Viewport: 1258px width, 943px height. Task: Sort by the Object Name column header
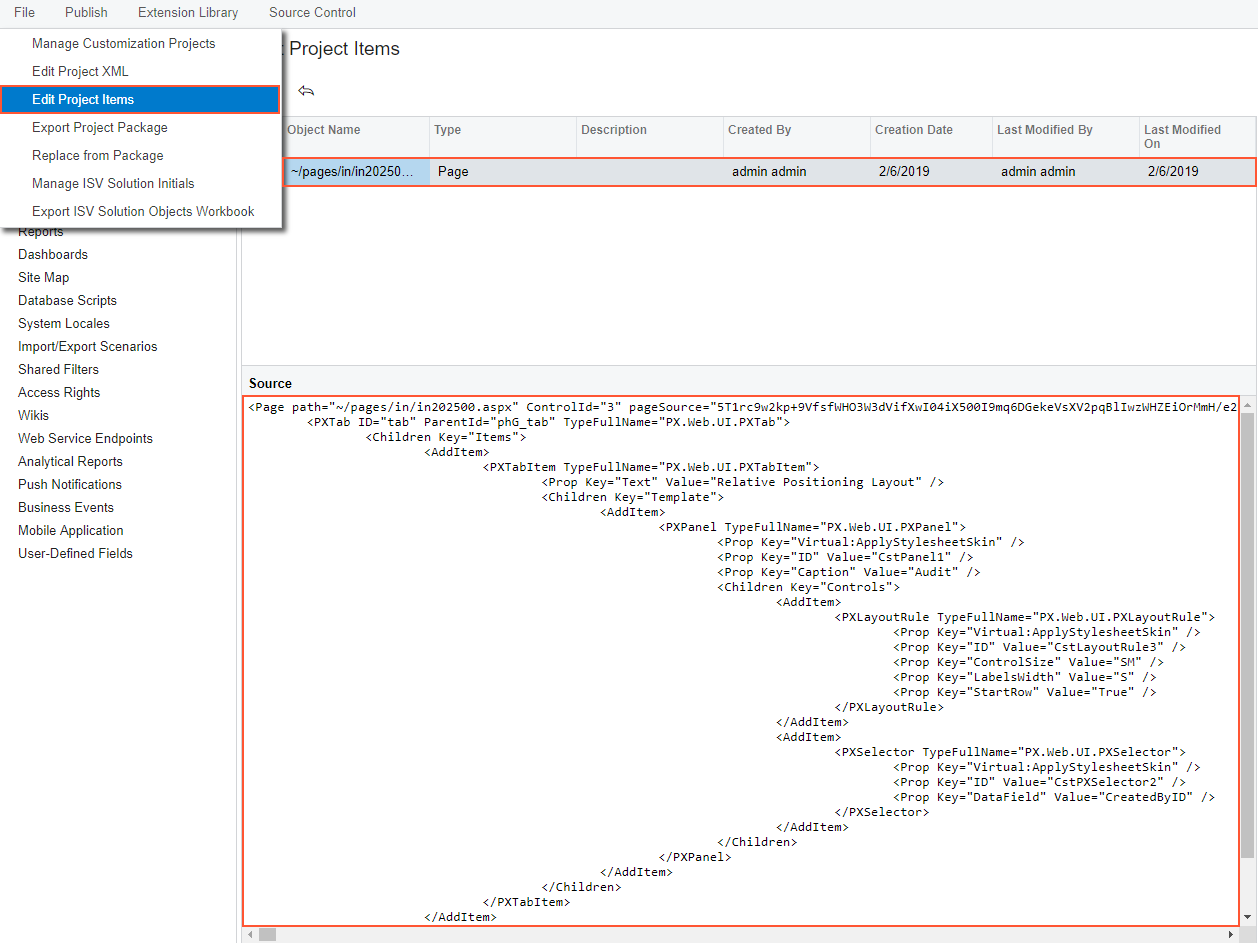point(324,130)
